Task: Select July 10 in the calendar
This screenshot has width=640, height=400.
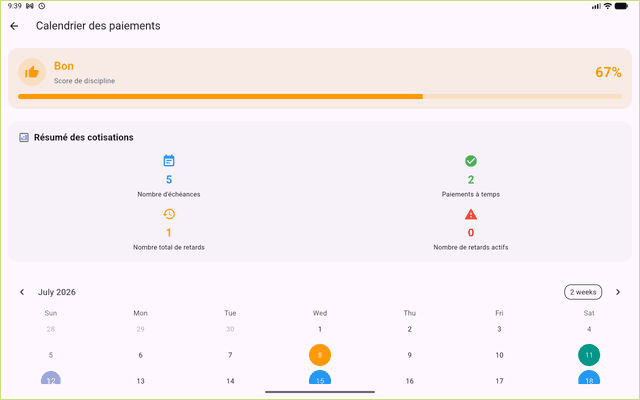Action: [x=499, y=355]
